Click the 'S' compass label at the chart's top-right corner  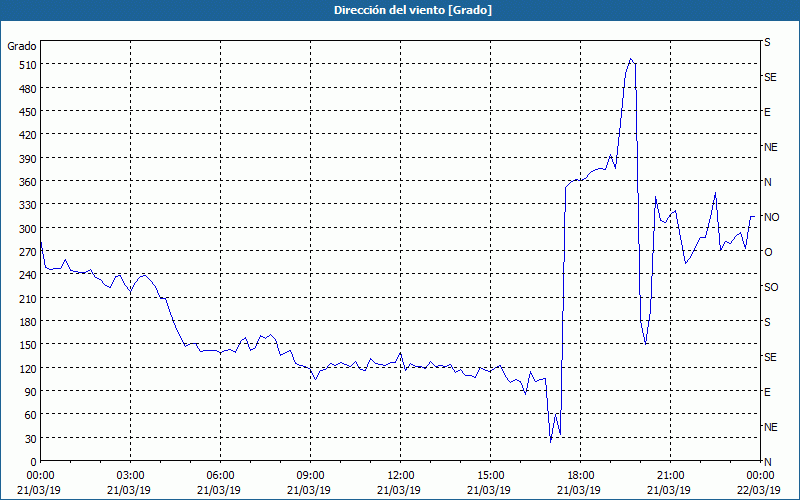coord(767,42)
